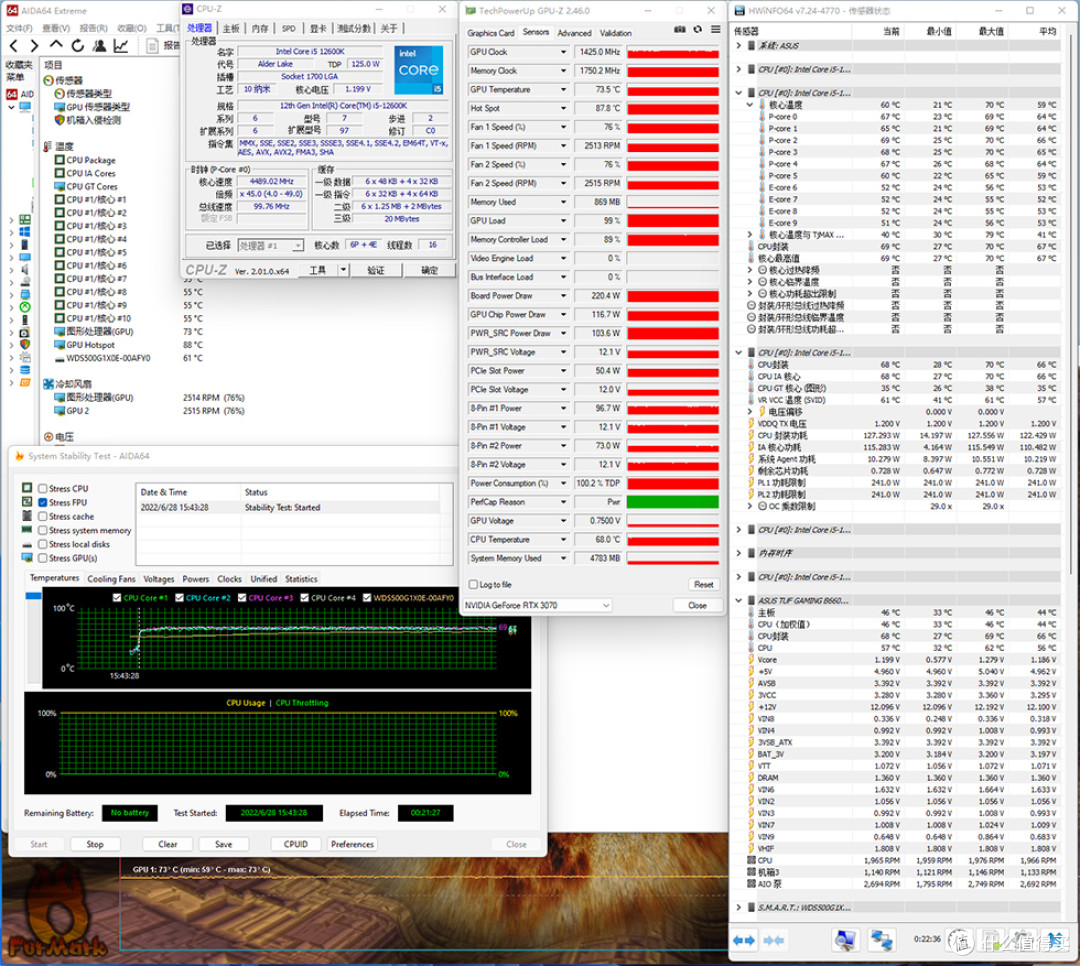Click Preferences button in Stability Test
Viewport: 1080px width, 966px height.
(x=352, y=844)
